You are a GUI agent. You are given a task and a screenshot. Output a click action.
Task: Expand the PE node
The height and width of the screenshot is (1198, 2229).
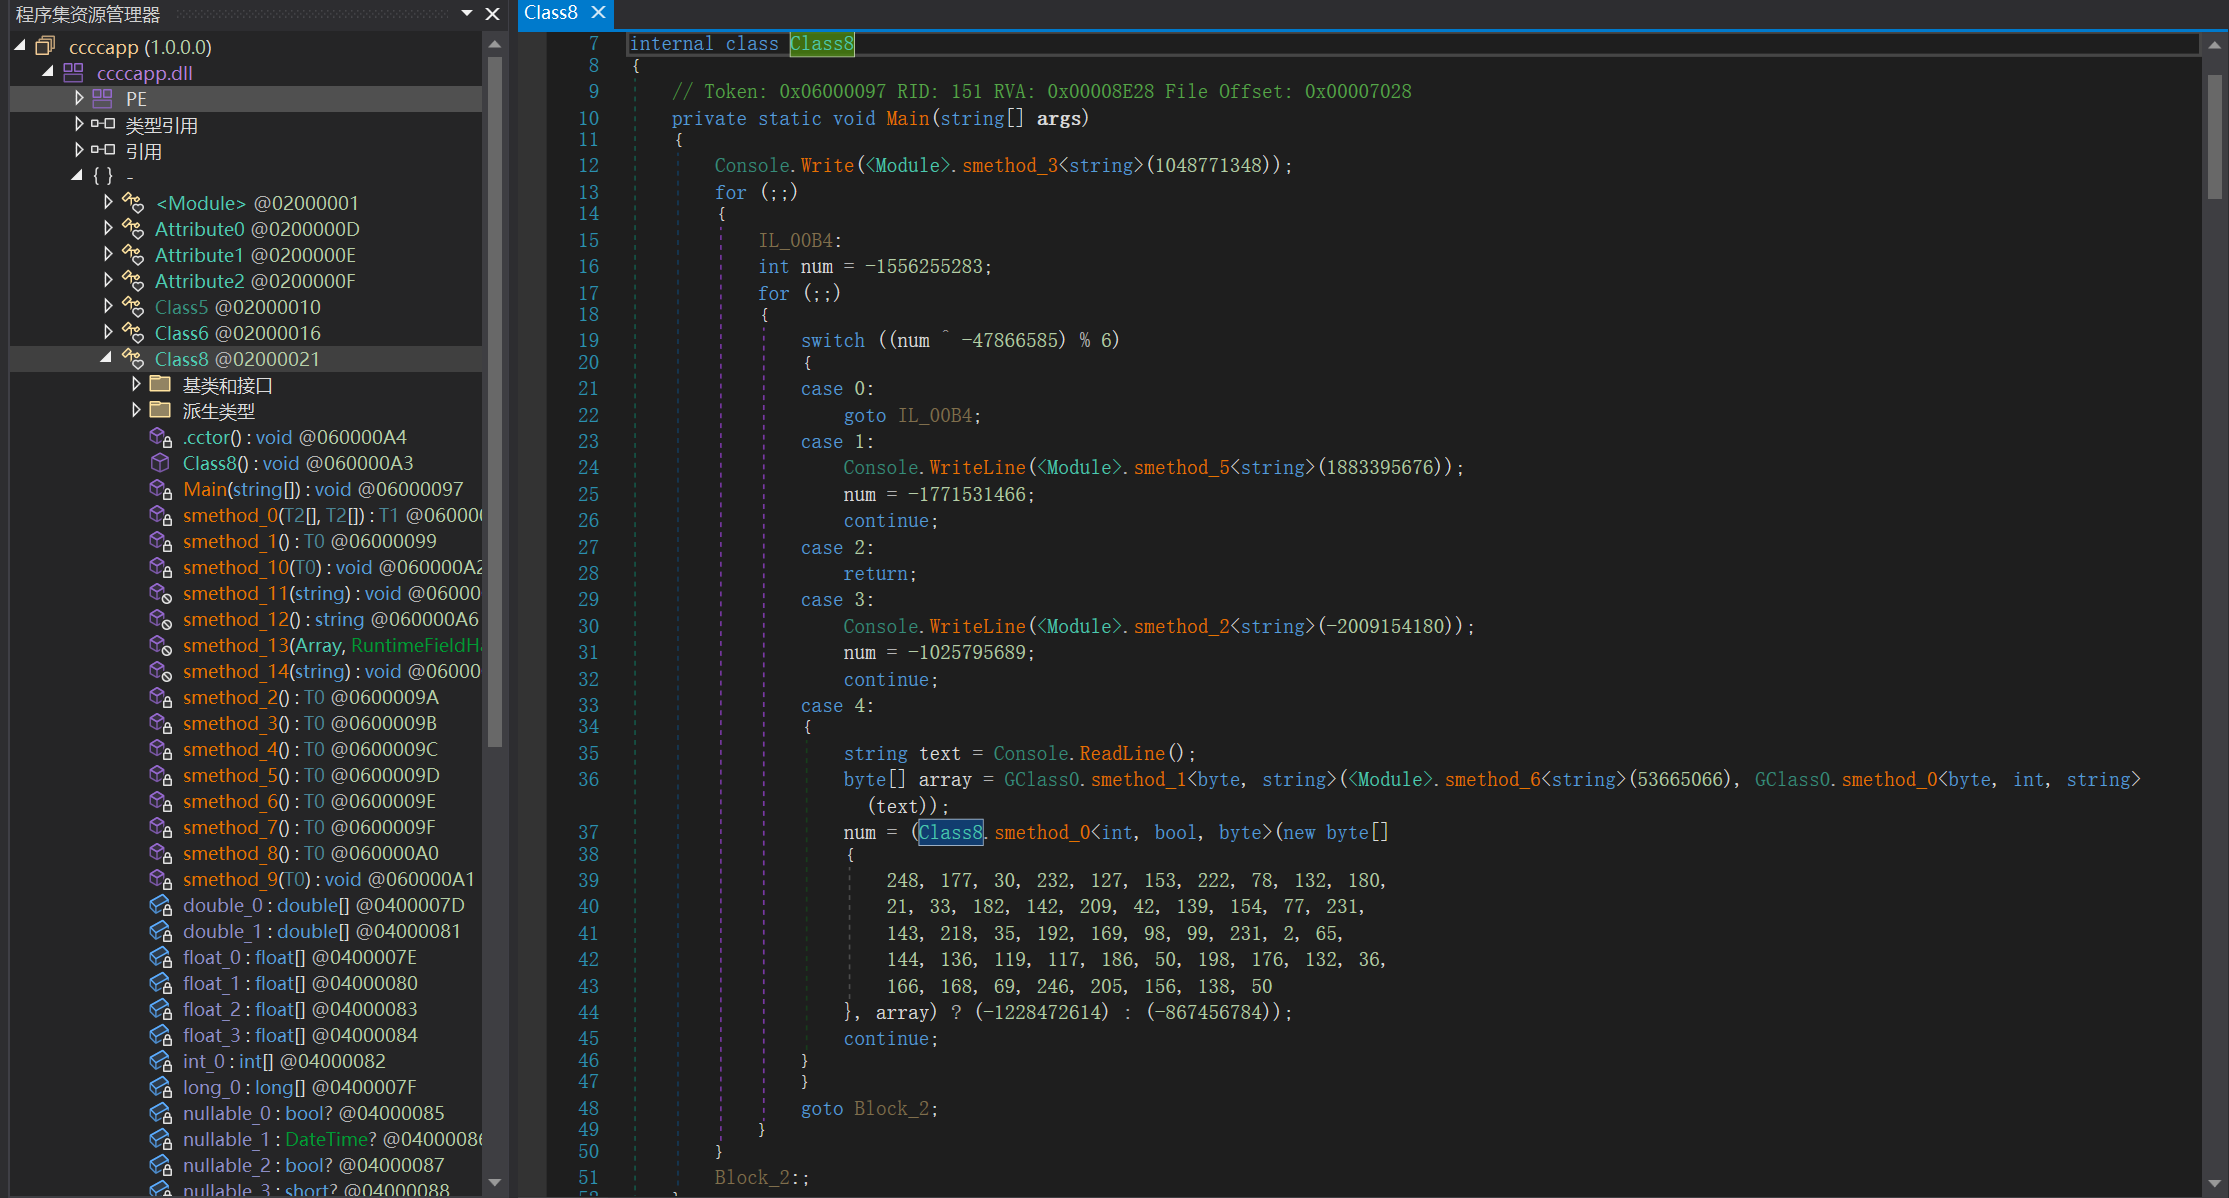pos(79,98)
